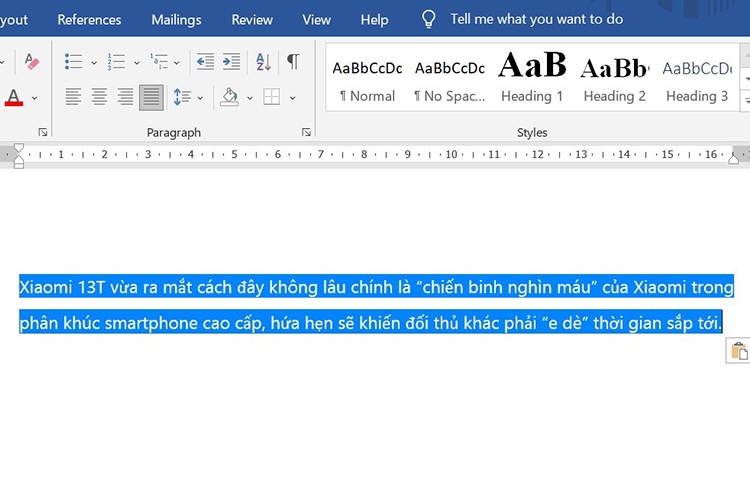The height and width of the screenshot is (500, 750).
Task: Click the Clear All Formatting eraser icon
Action: click(x=31, y=62)
